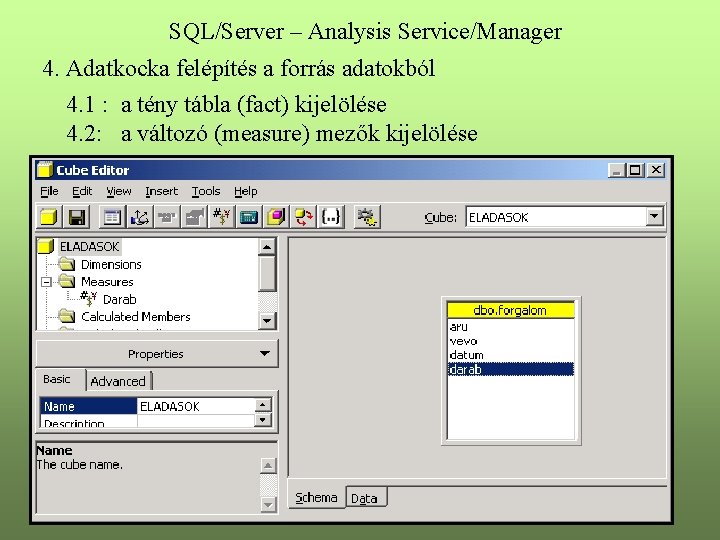The image size is (720, 540).
Task: Click the dimension axes toolbar icon
Action: 140,217
